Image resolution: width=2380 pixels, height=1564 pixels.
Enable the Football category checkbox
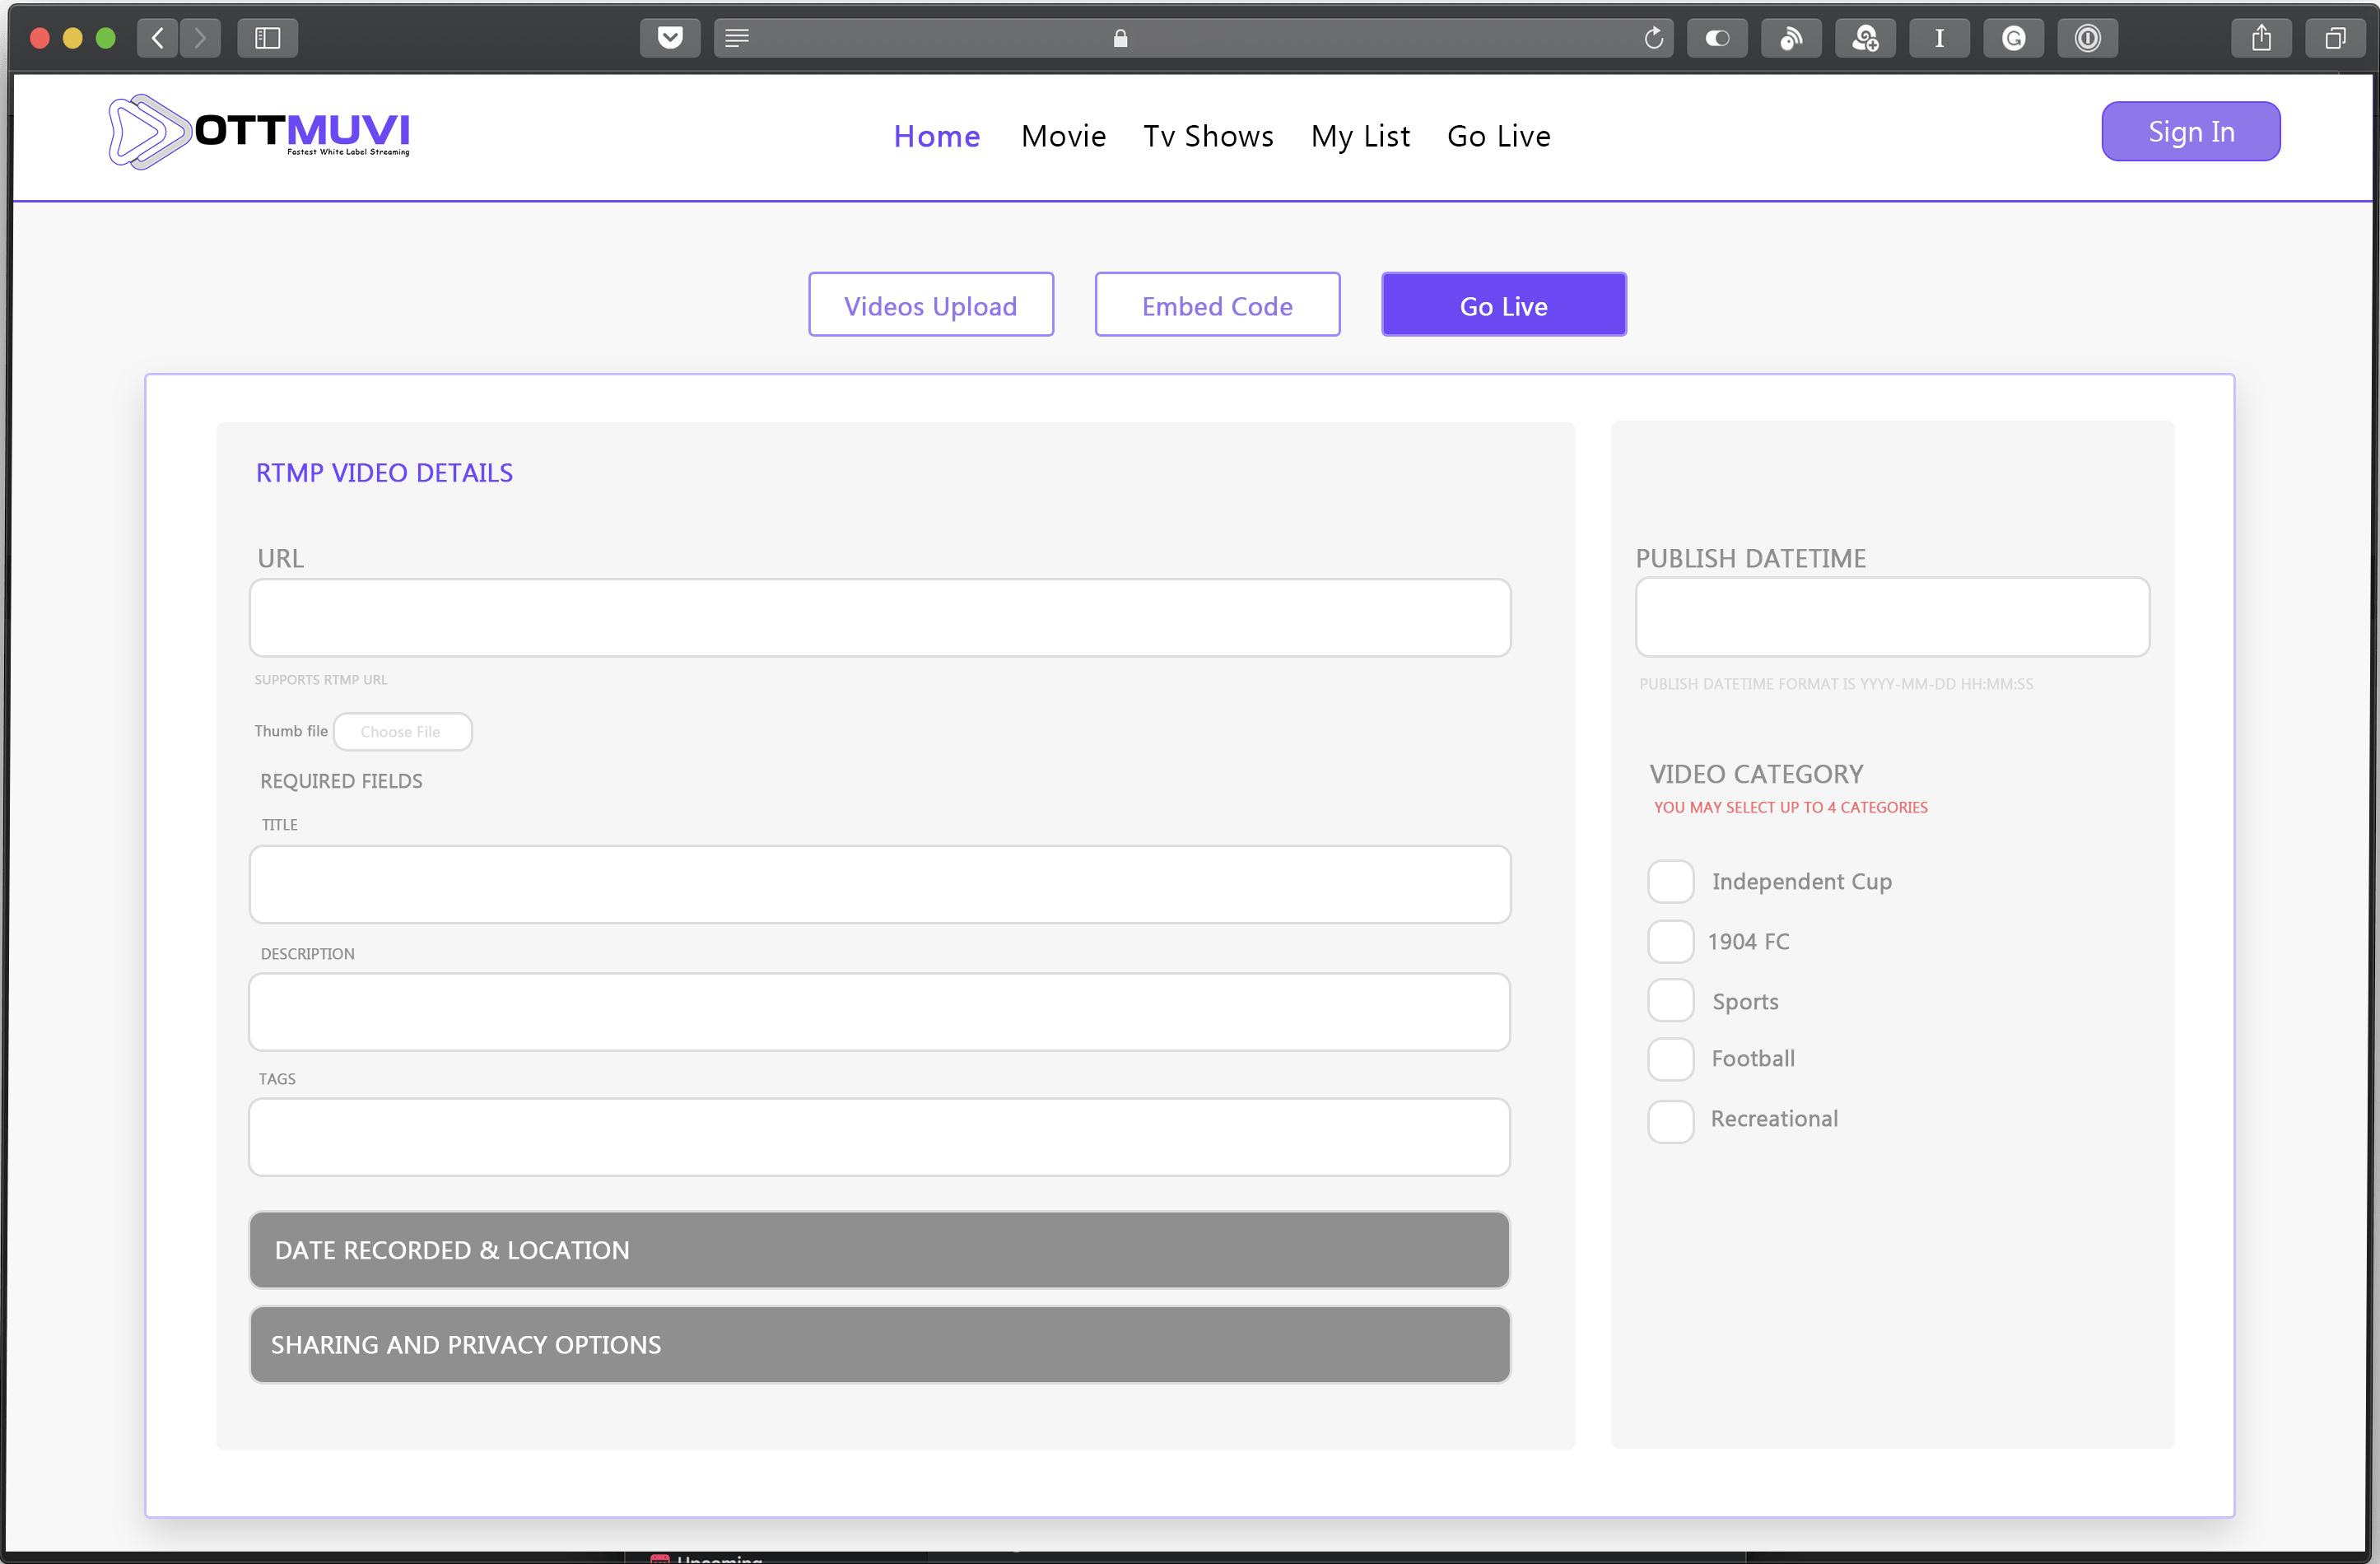pos(1670,1059)
